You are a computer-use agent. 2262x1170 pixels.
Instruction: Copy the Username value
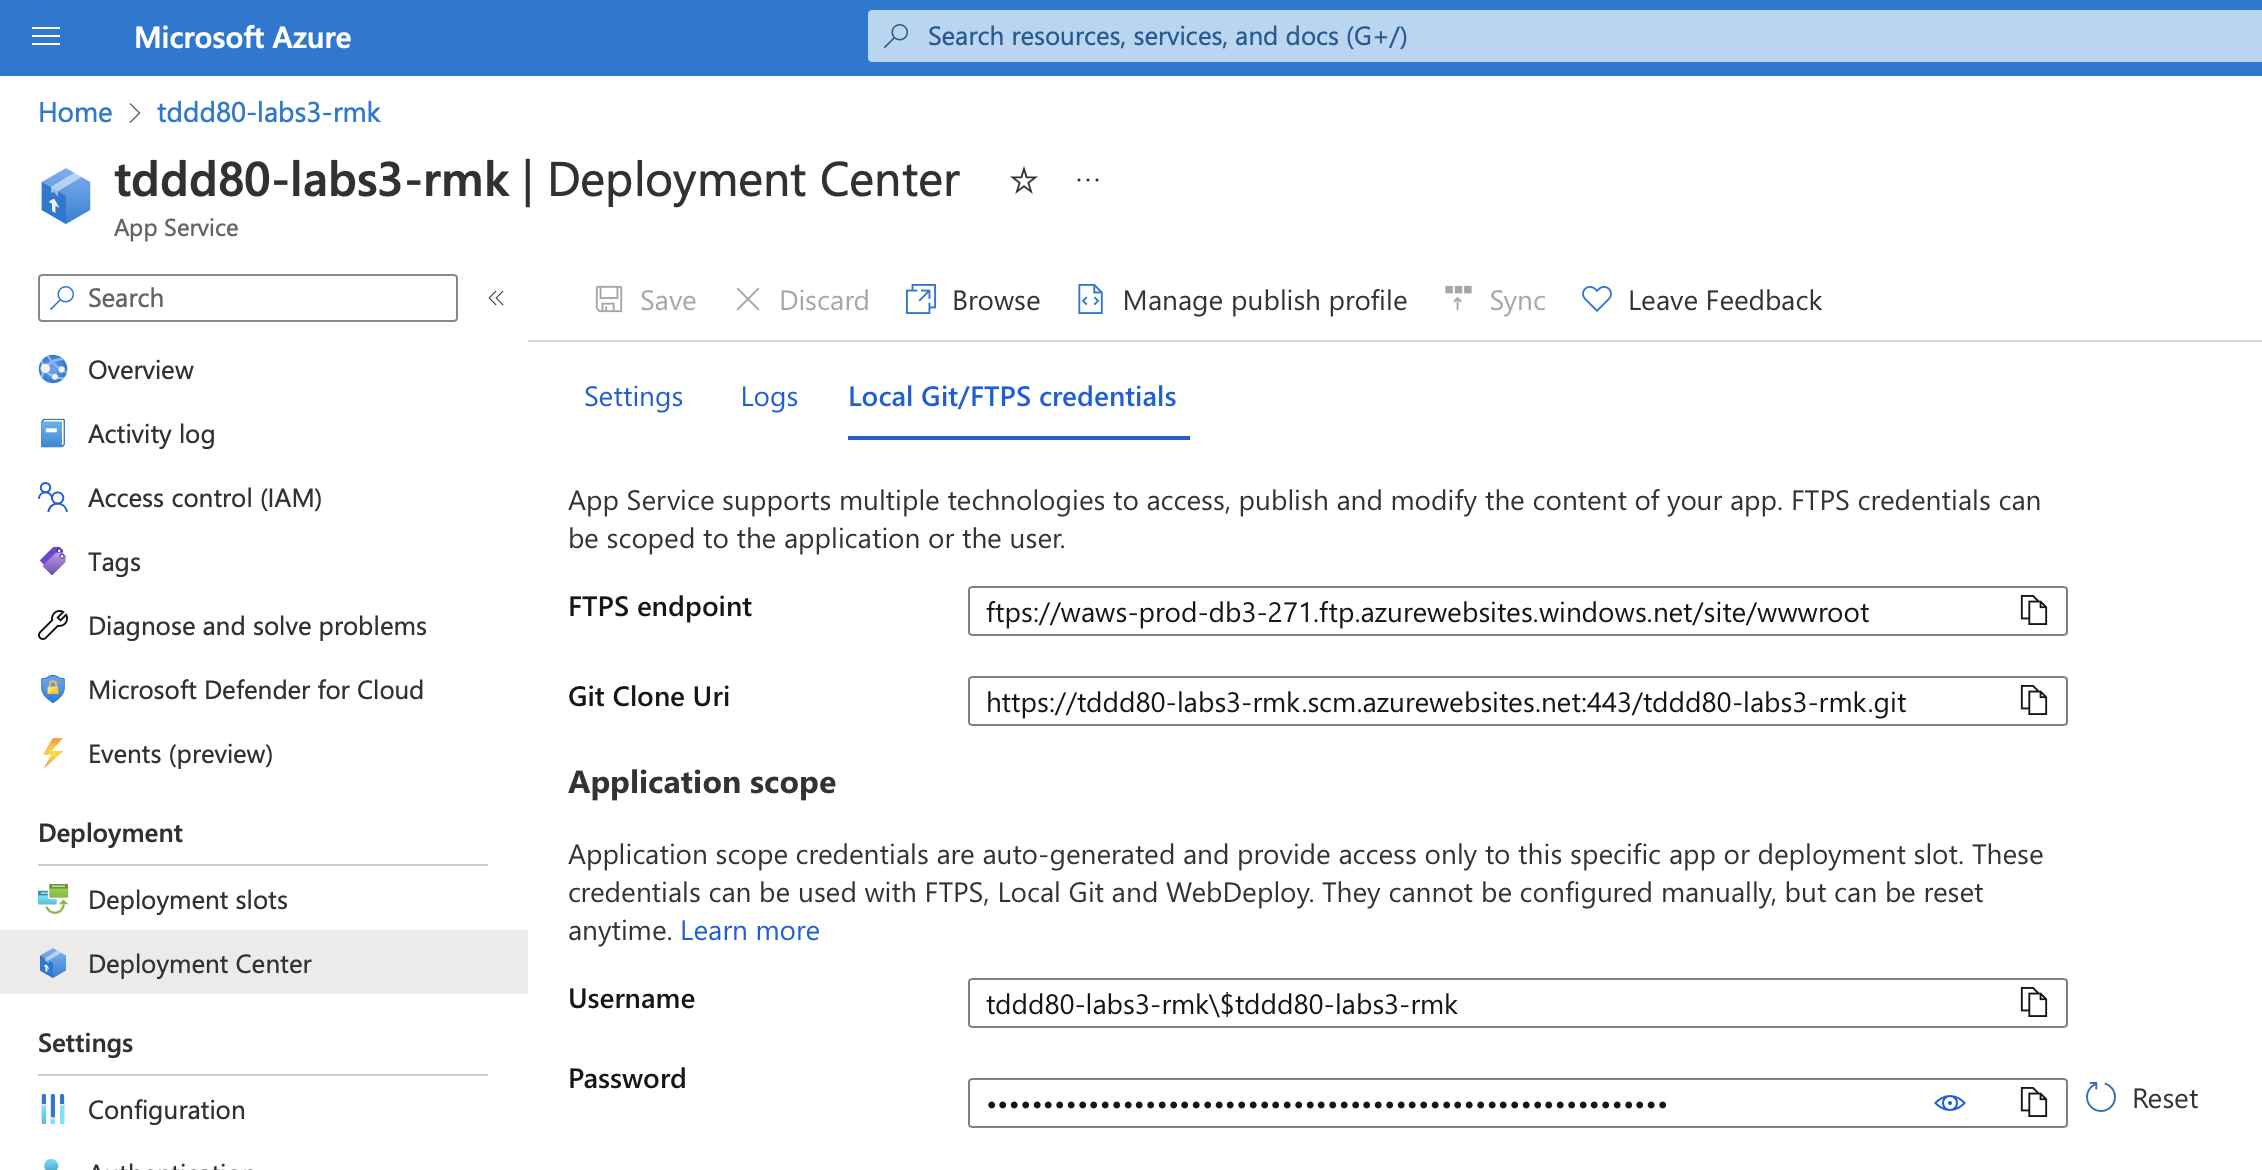coord(2034,1003)
